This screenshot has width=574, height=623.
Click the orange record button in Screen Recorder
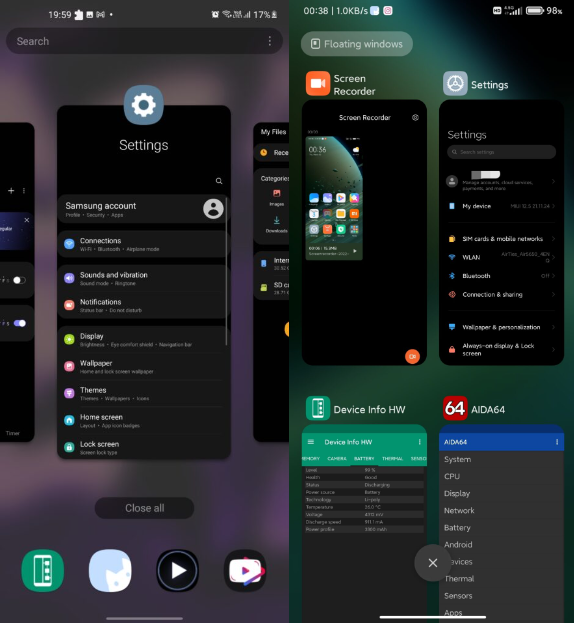coord(412,356)
